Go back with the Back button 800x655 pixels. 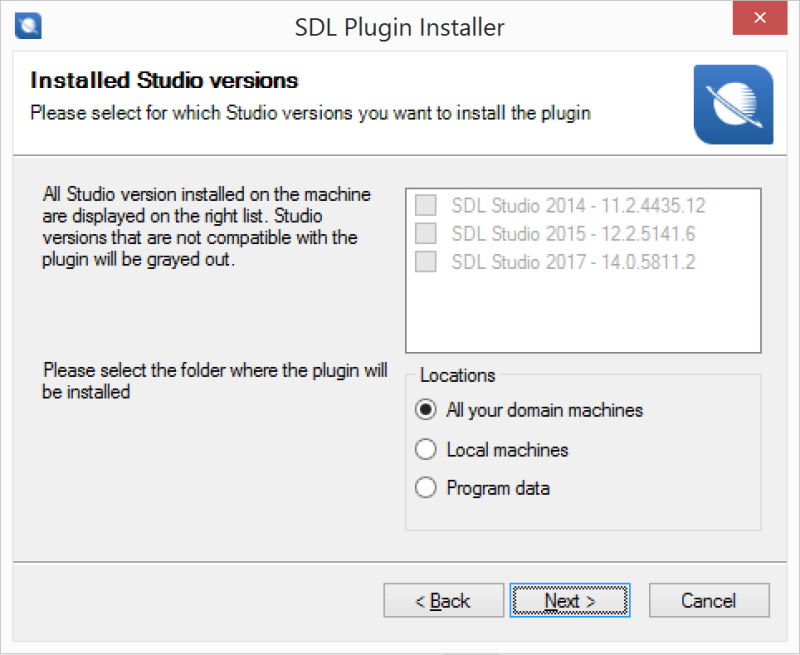[x=443, y=600]
